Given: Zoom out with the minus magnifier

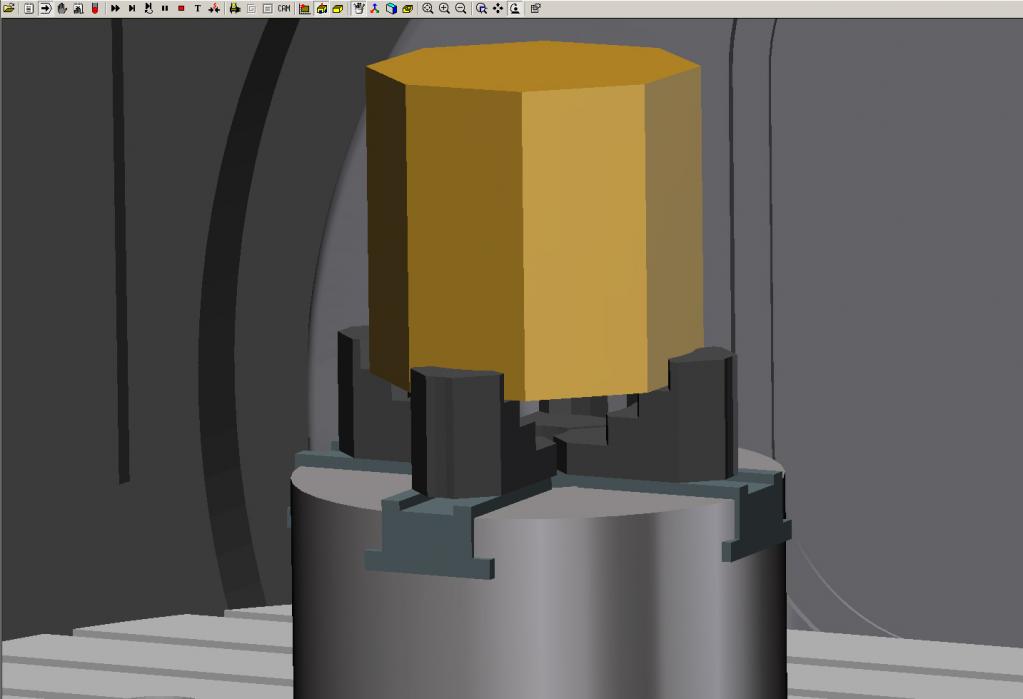Looking at the screenshot, I should point(461,8).
